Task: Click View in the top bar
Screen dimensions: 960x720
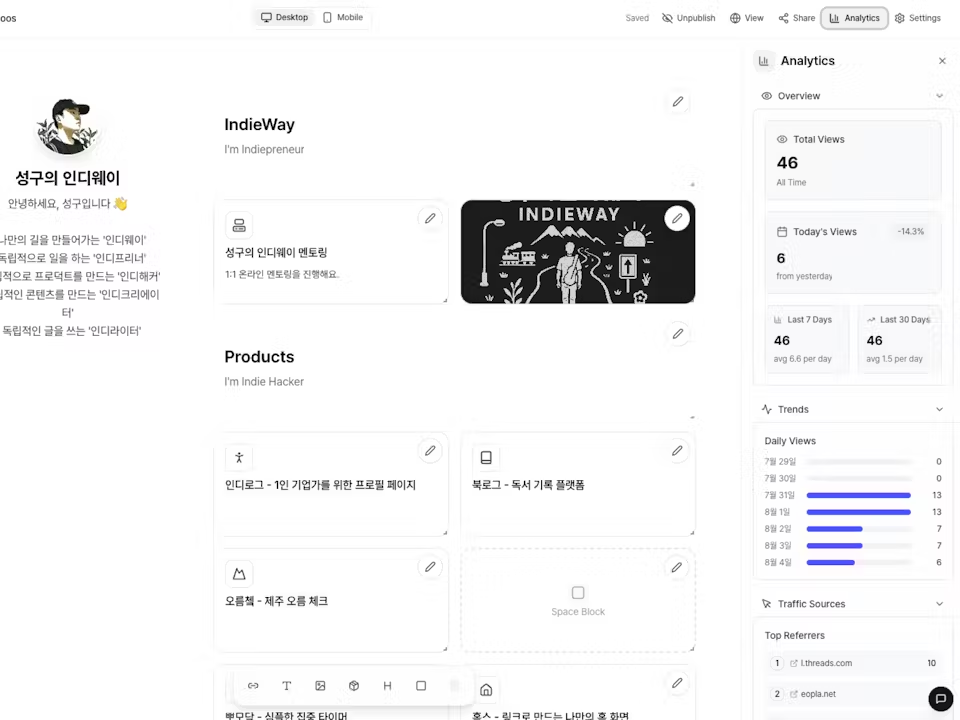Action: click(746, 18)
